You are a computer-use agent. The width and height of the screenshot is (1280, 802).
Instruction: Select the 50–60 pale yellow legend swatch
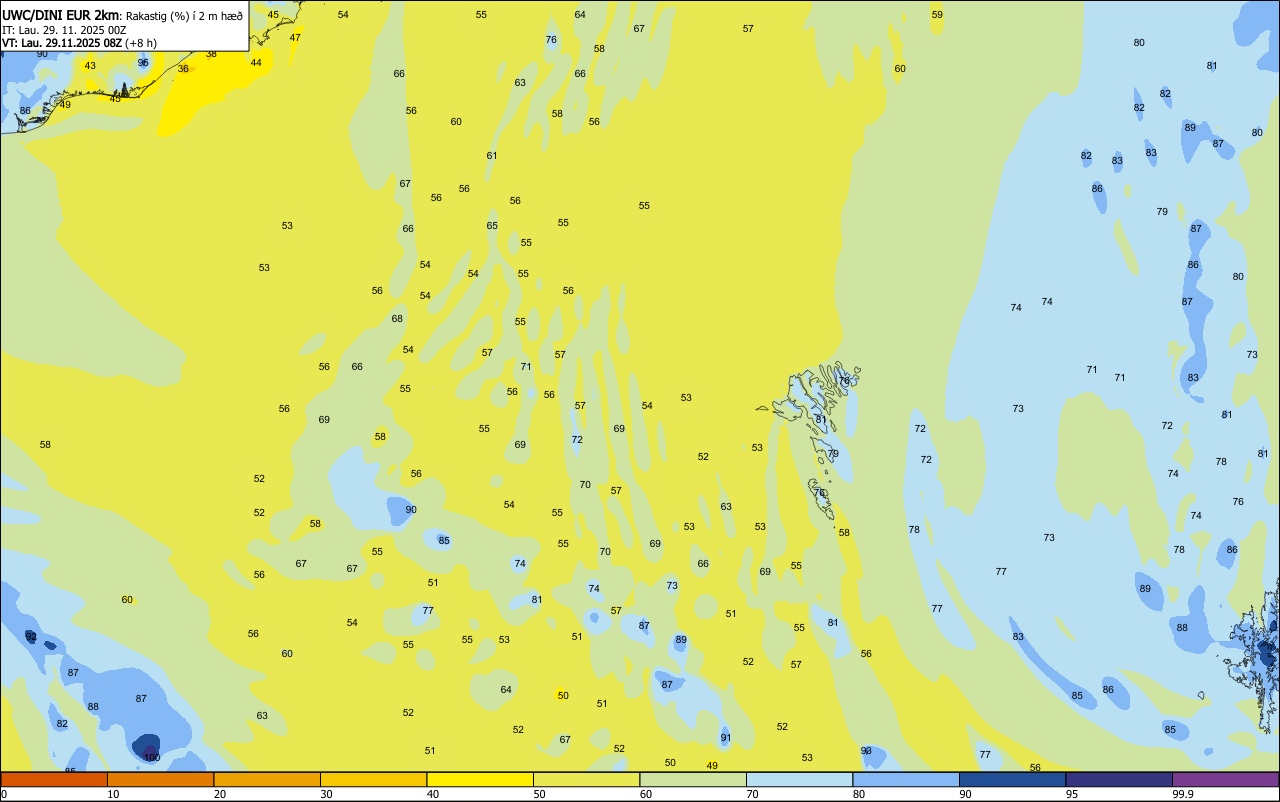coord(586,779)
